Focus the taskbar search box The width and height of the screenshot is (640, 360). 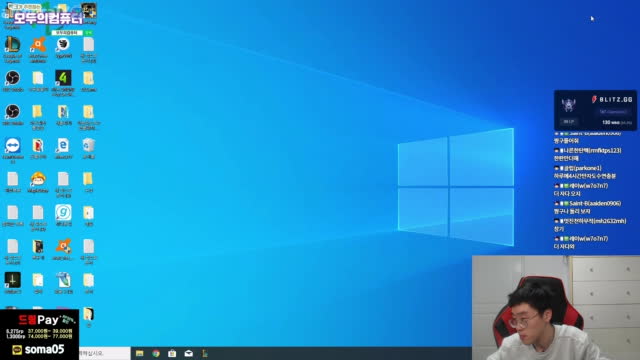(x=104, y=353)
